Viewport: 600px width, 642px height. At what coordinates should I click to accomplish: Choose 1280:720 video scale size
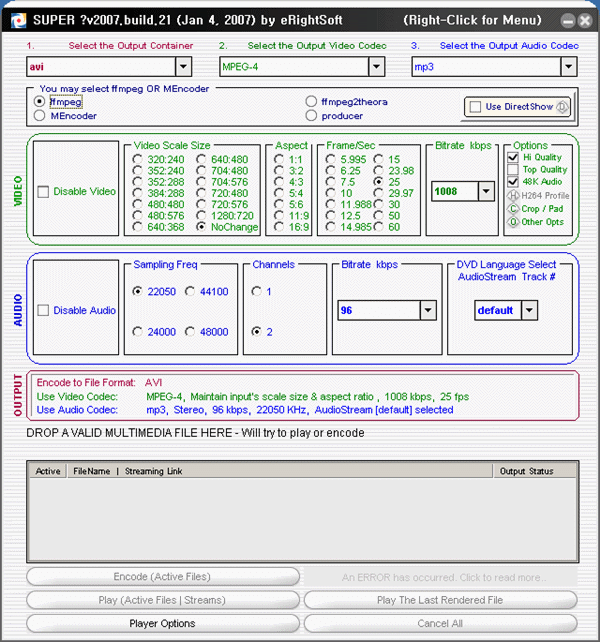click(201, 215)
